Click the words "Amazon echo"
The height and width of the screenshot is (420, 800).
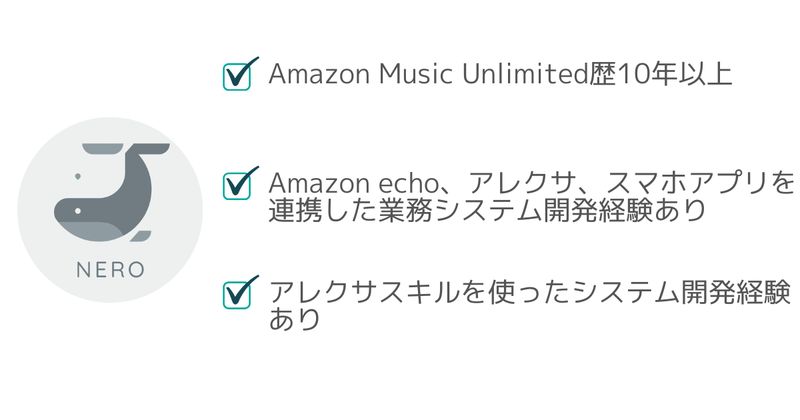click(x=334, y=183)
